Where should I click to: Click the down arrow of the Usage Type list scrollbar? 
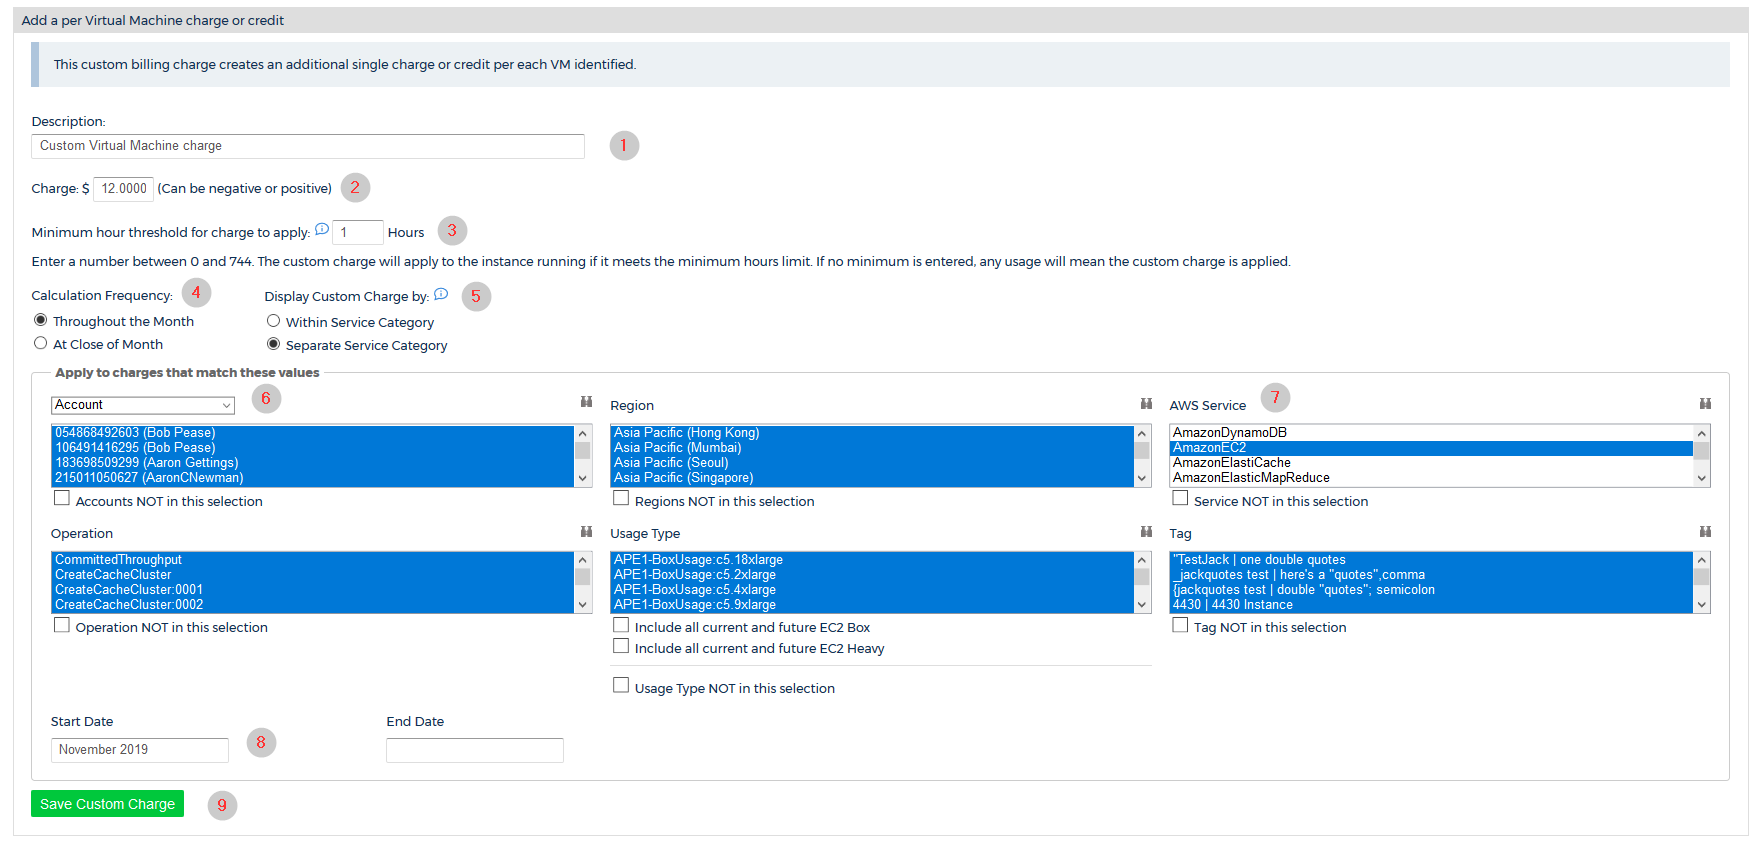tap(1142, 605)
